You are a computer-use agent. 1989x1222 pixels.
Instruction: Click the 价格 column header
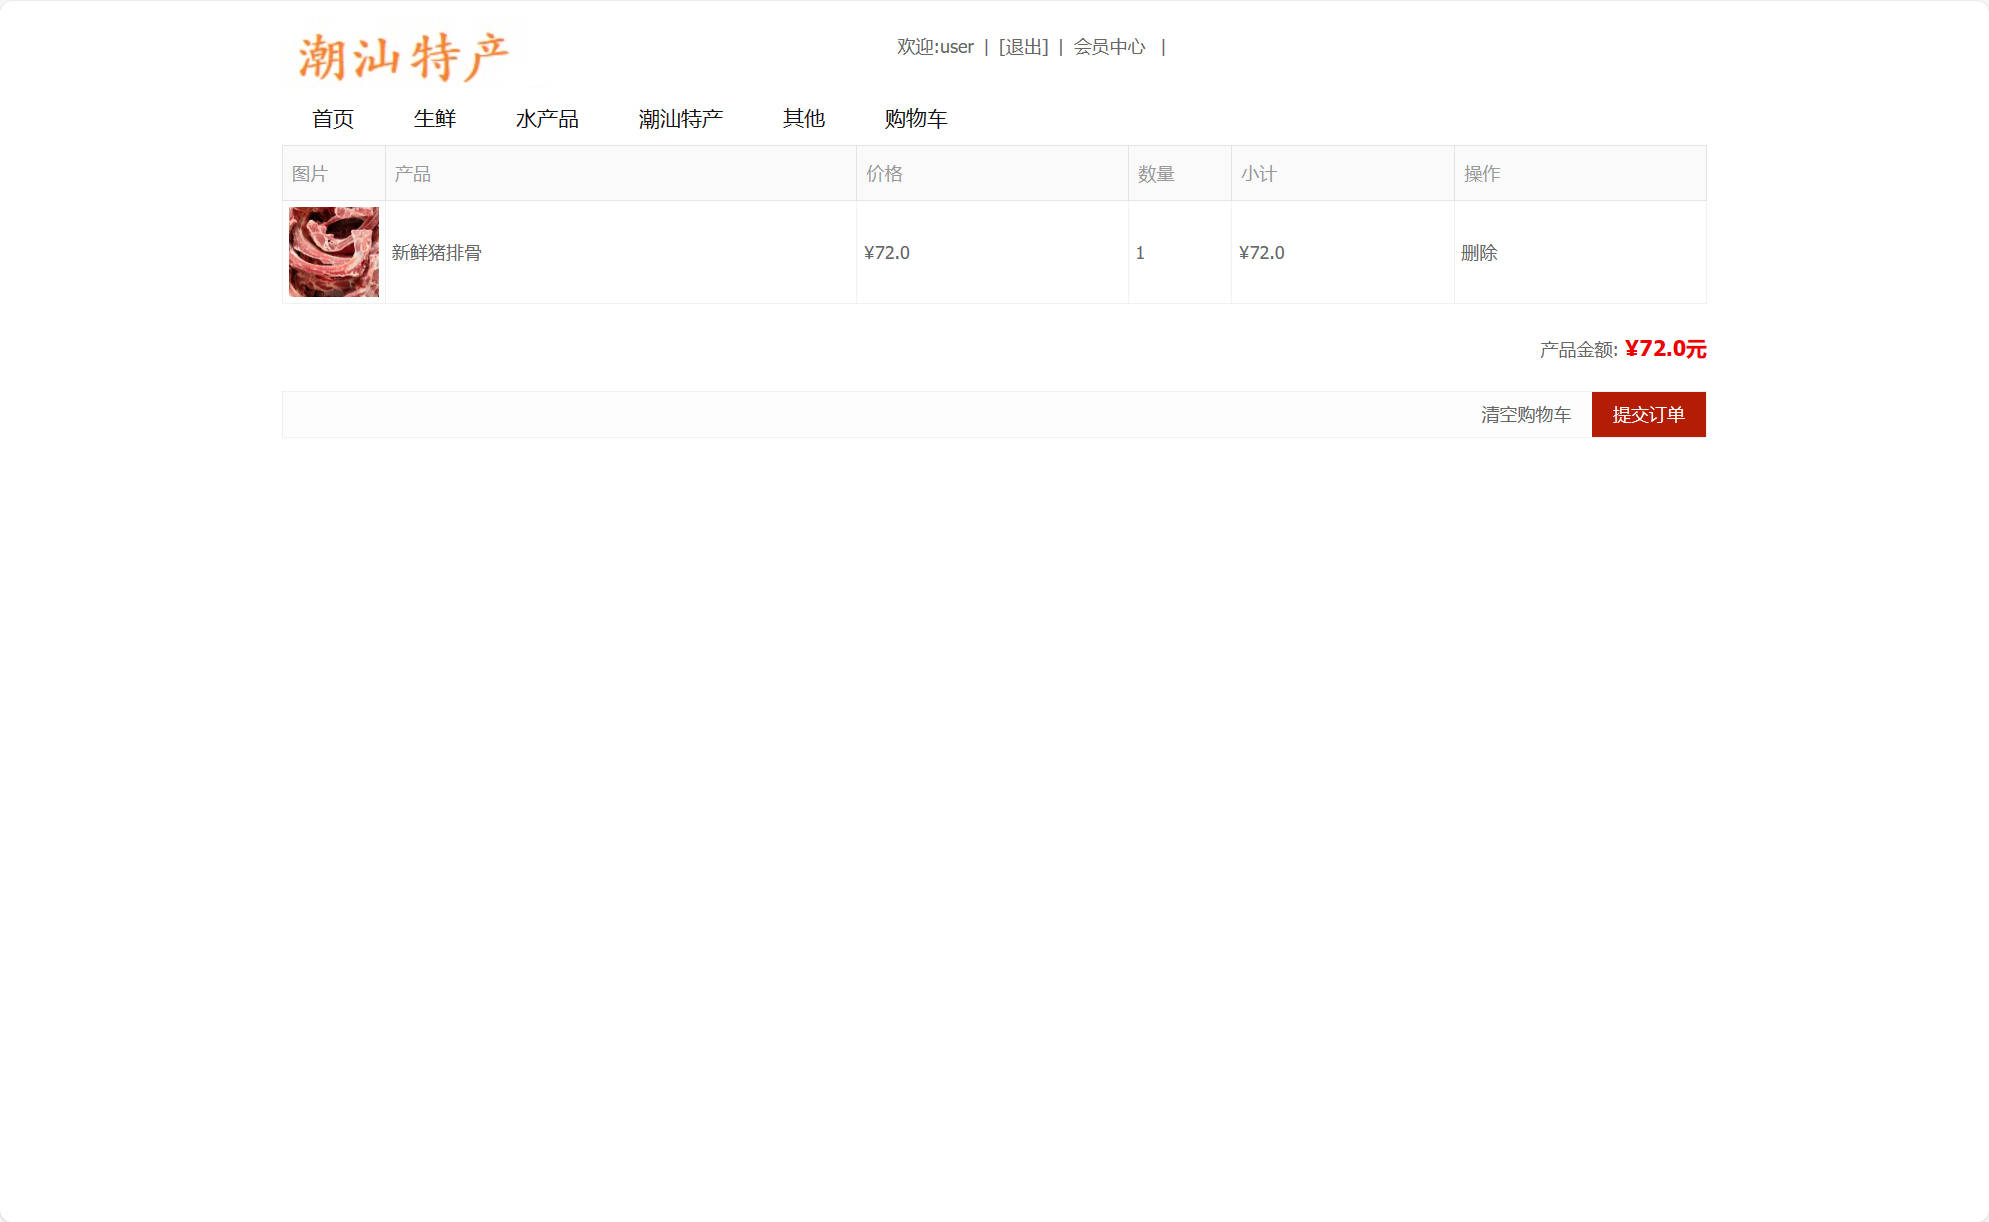[x=884, y=174]
